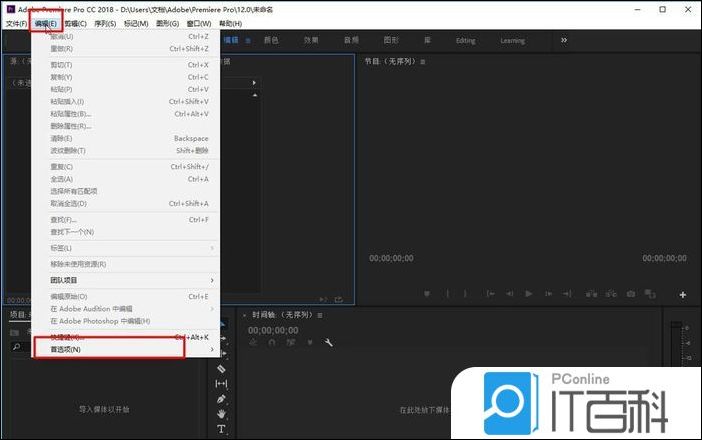Click the Play button in the program monitor
Viewport: 702px width, 440px height.
[x=529, y=294]
